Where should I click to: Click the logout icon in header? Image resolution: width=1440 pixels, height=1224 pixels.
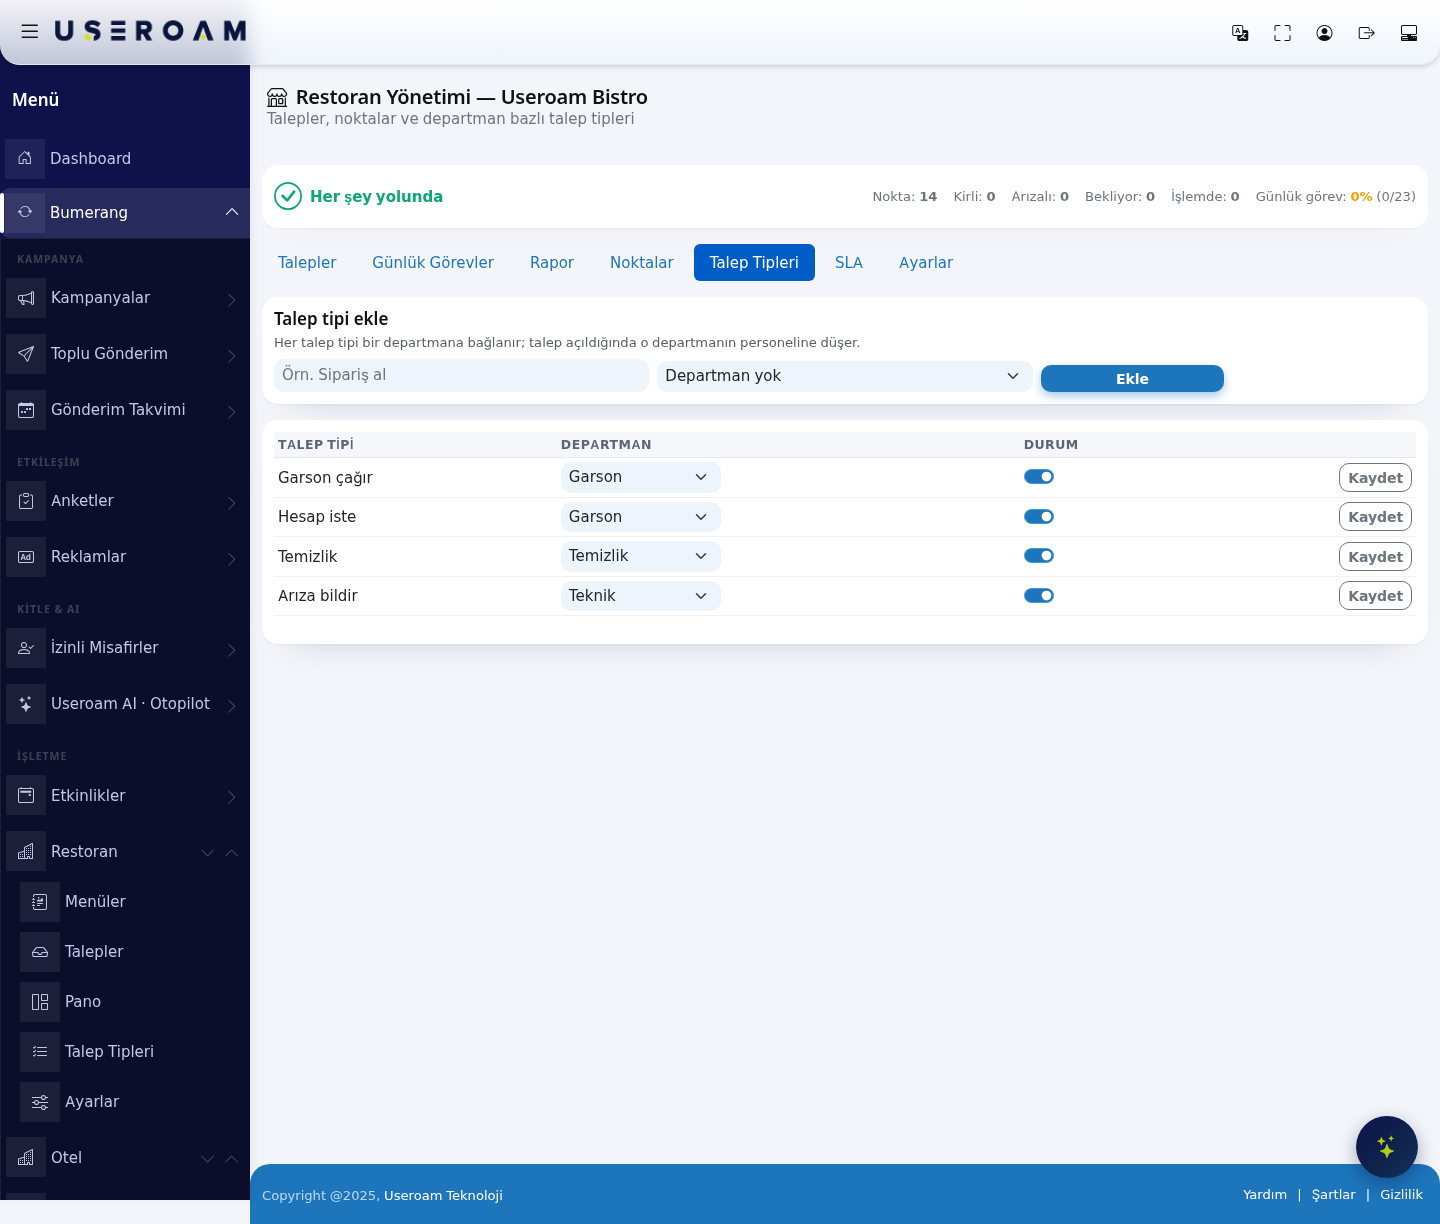coord(1366,33)
